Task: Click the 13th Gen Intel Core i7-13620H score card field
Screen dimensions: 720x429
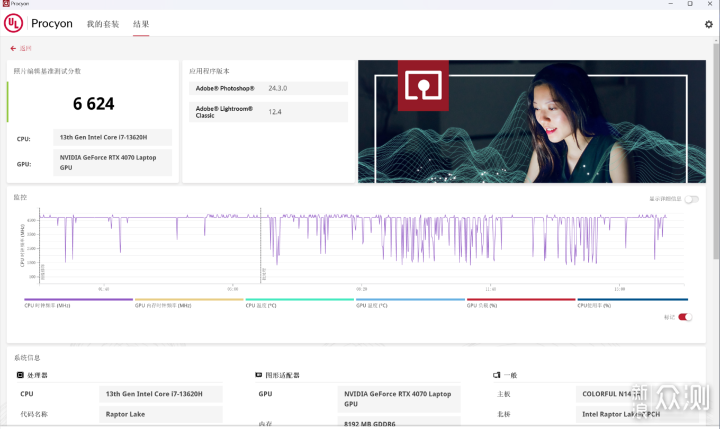Action: click(112, 137)
